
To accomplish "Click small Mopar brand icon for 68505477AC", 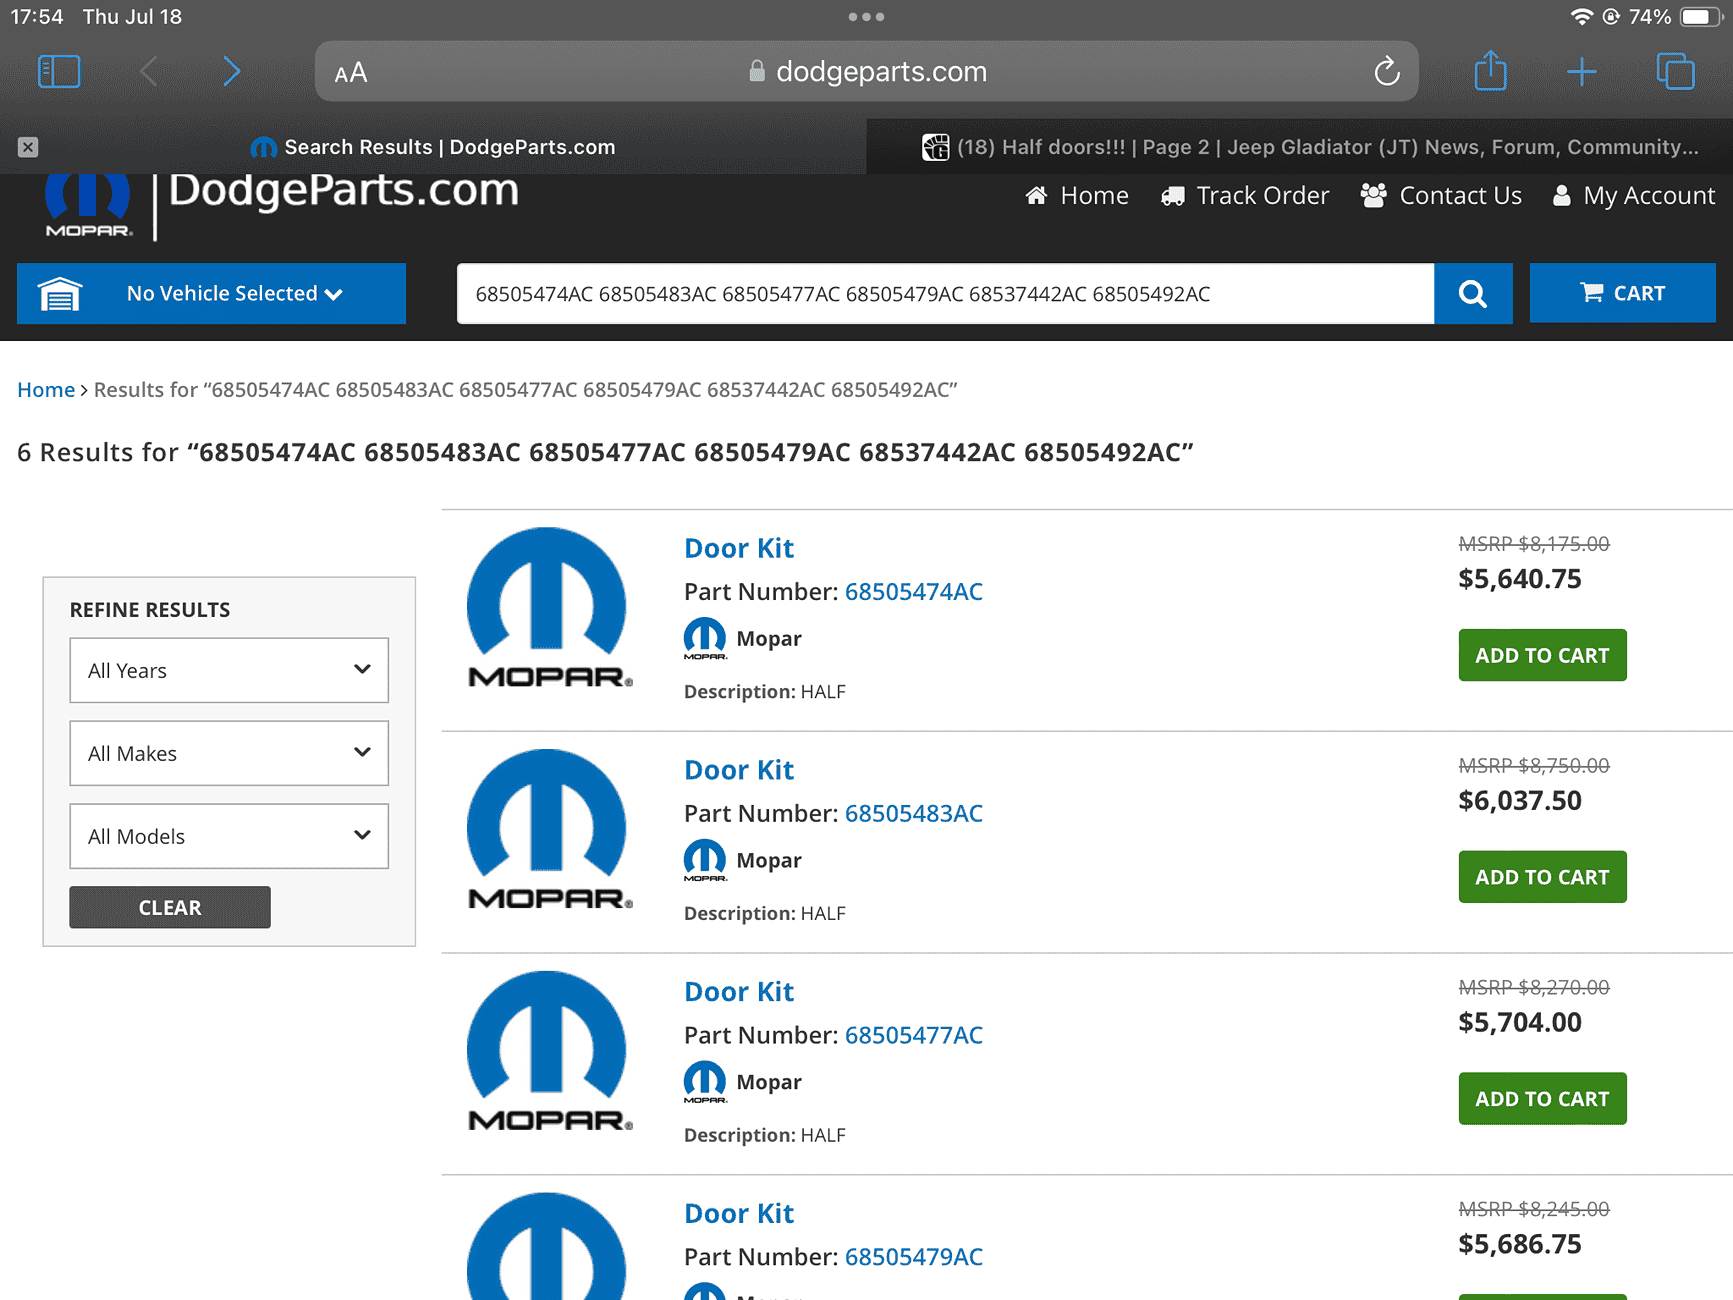I will point(705,1082).
